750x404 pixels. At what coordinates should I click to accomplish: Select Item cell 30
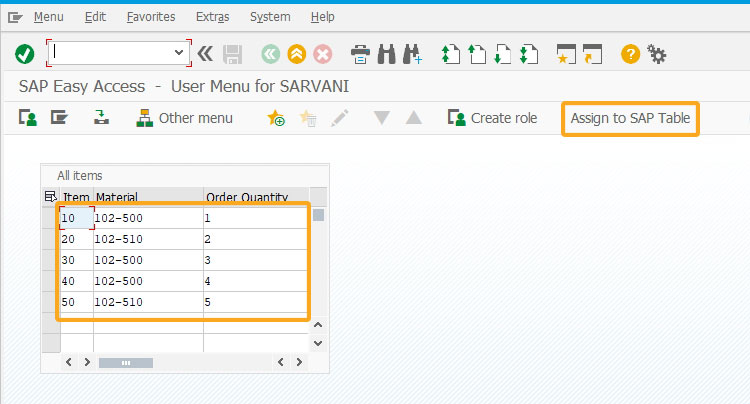tap(77, 260)
